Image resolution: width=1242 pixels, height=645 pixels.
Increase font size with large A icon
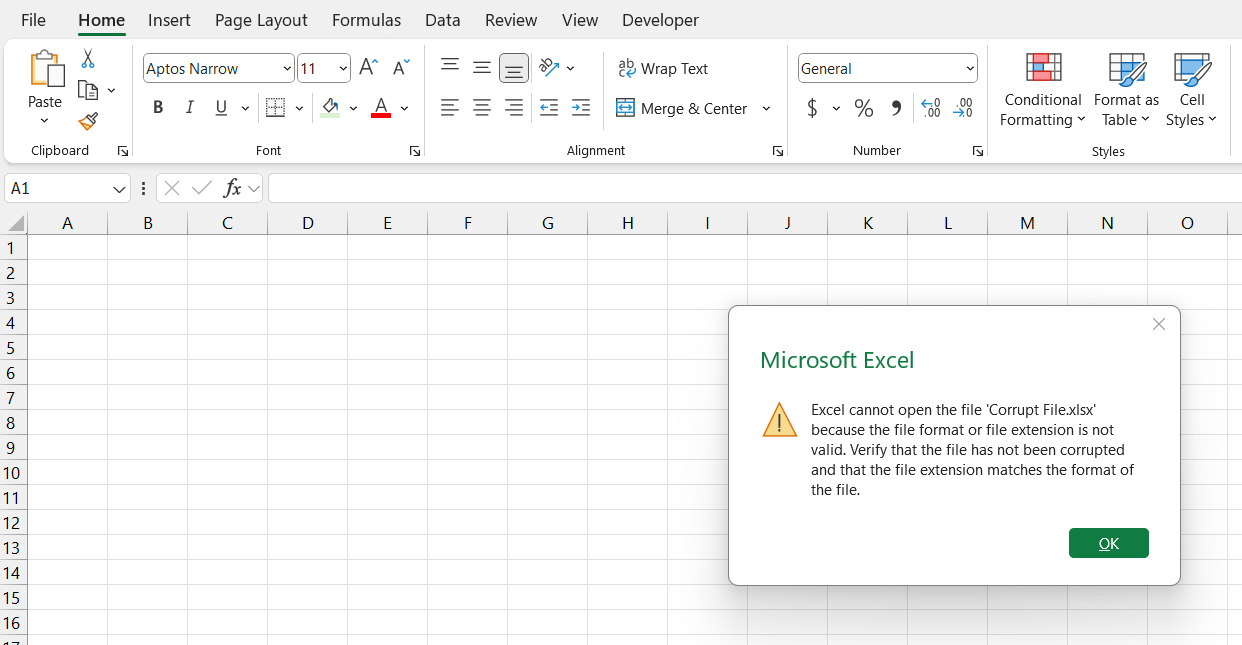tap(368, 68)
